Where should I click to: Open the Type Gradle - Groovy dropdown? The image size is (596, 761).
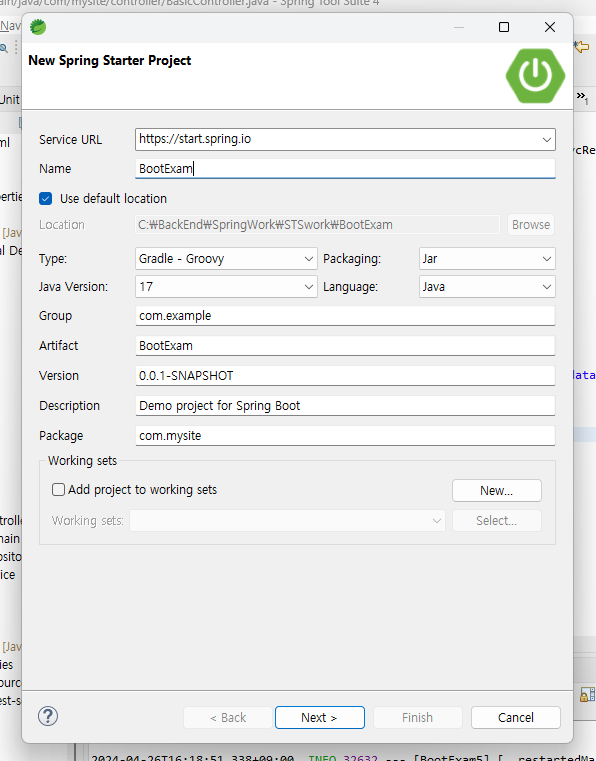click(x=309, y=259)
